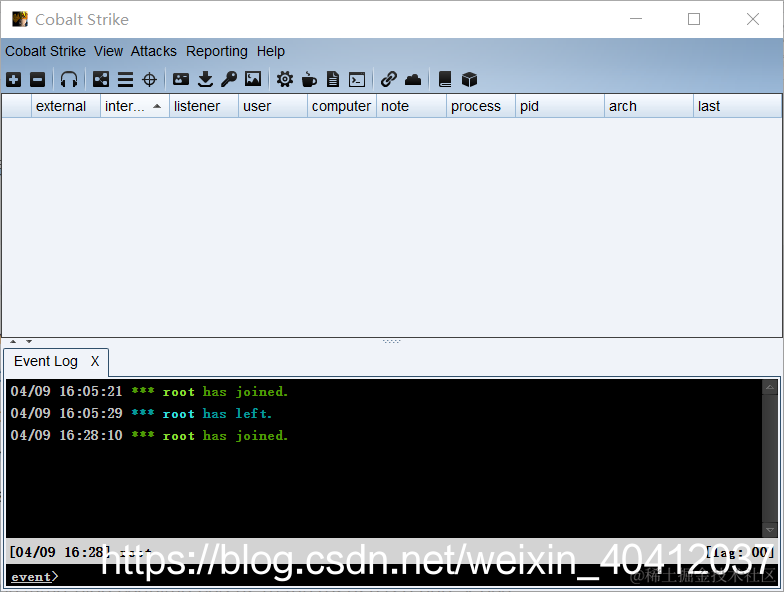The width and height of the screenshot is (784, 592).
Task: Open the View menu
Action: (x=108, y=52)
